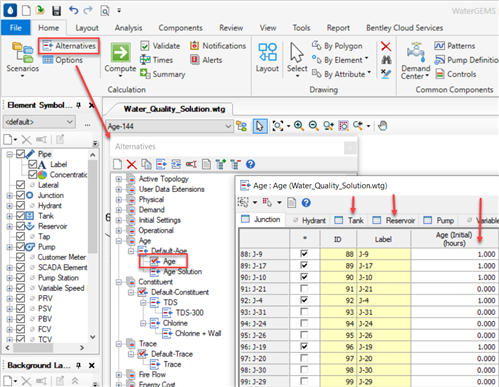
Task: Open the Reservoir tab in Age window
Action: click(x=393, y=220)
